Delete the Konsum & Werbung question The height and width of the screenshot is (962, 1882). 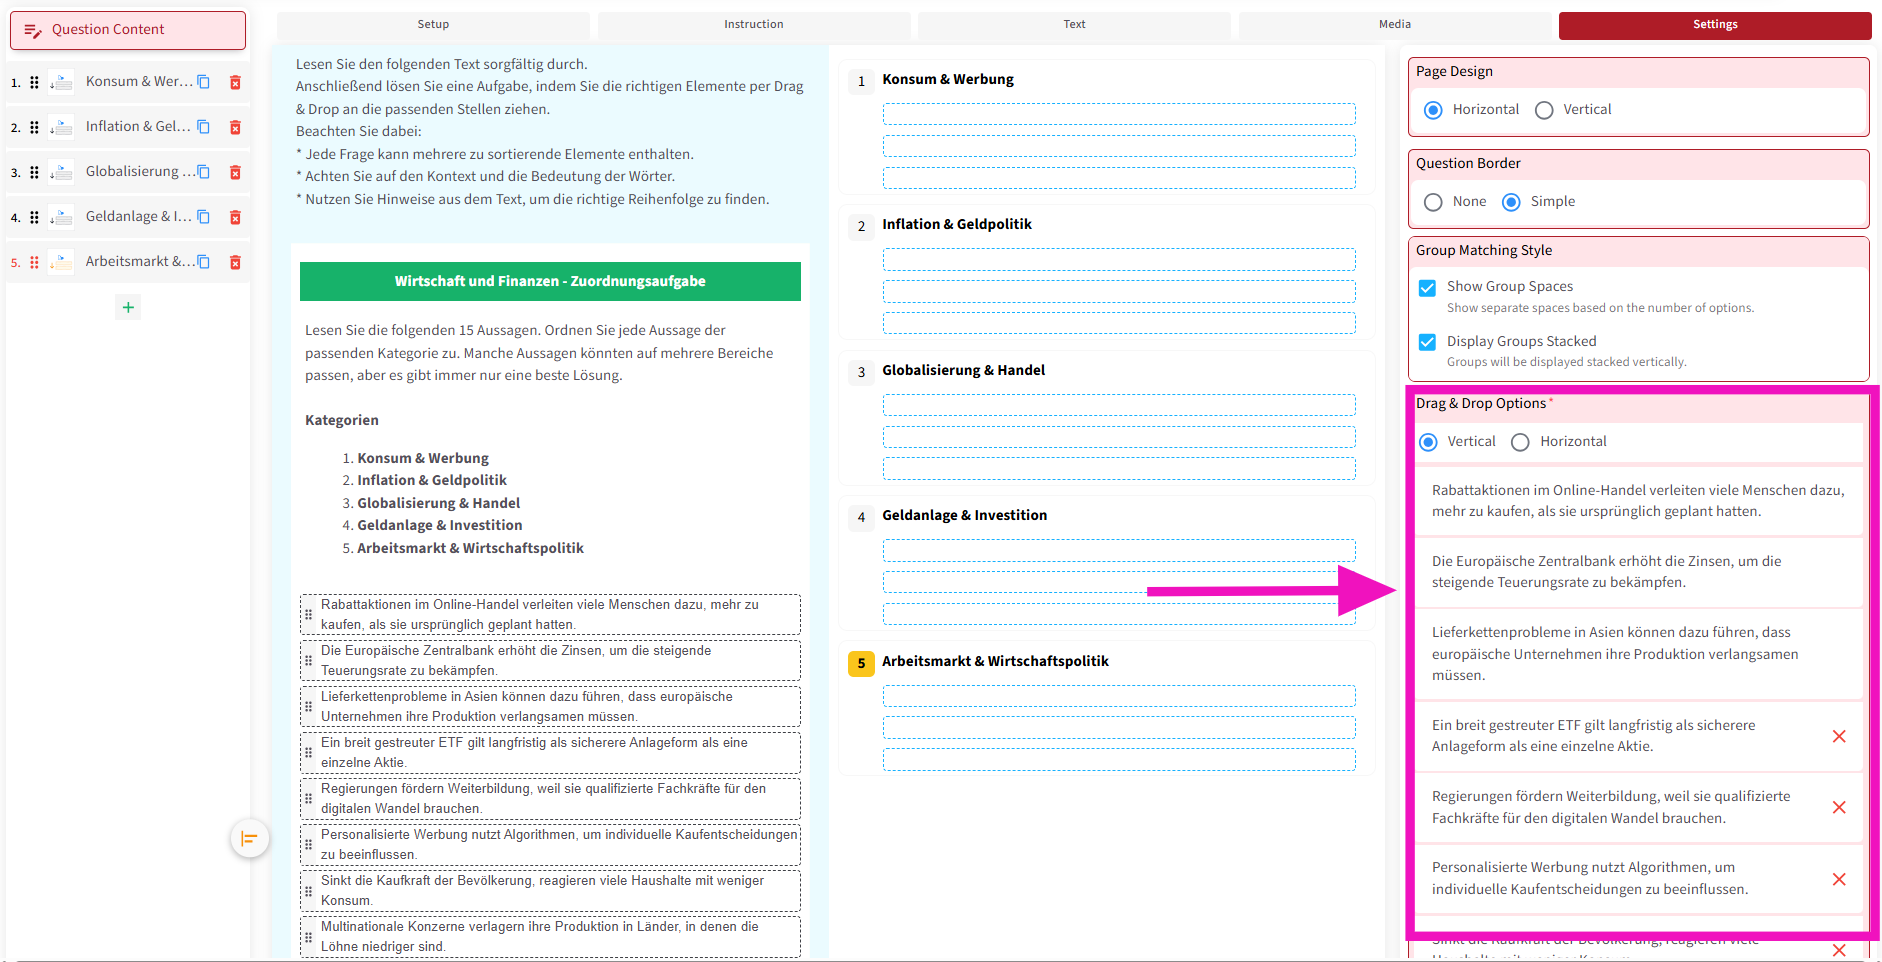[235, 82]
